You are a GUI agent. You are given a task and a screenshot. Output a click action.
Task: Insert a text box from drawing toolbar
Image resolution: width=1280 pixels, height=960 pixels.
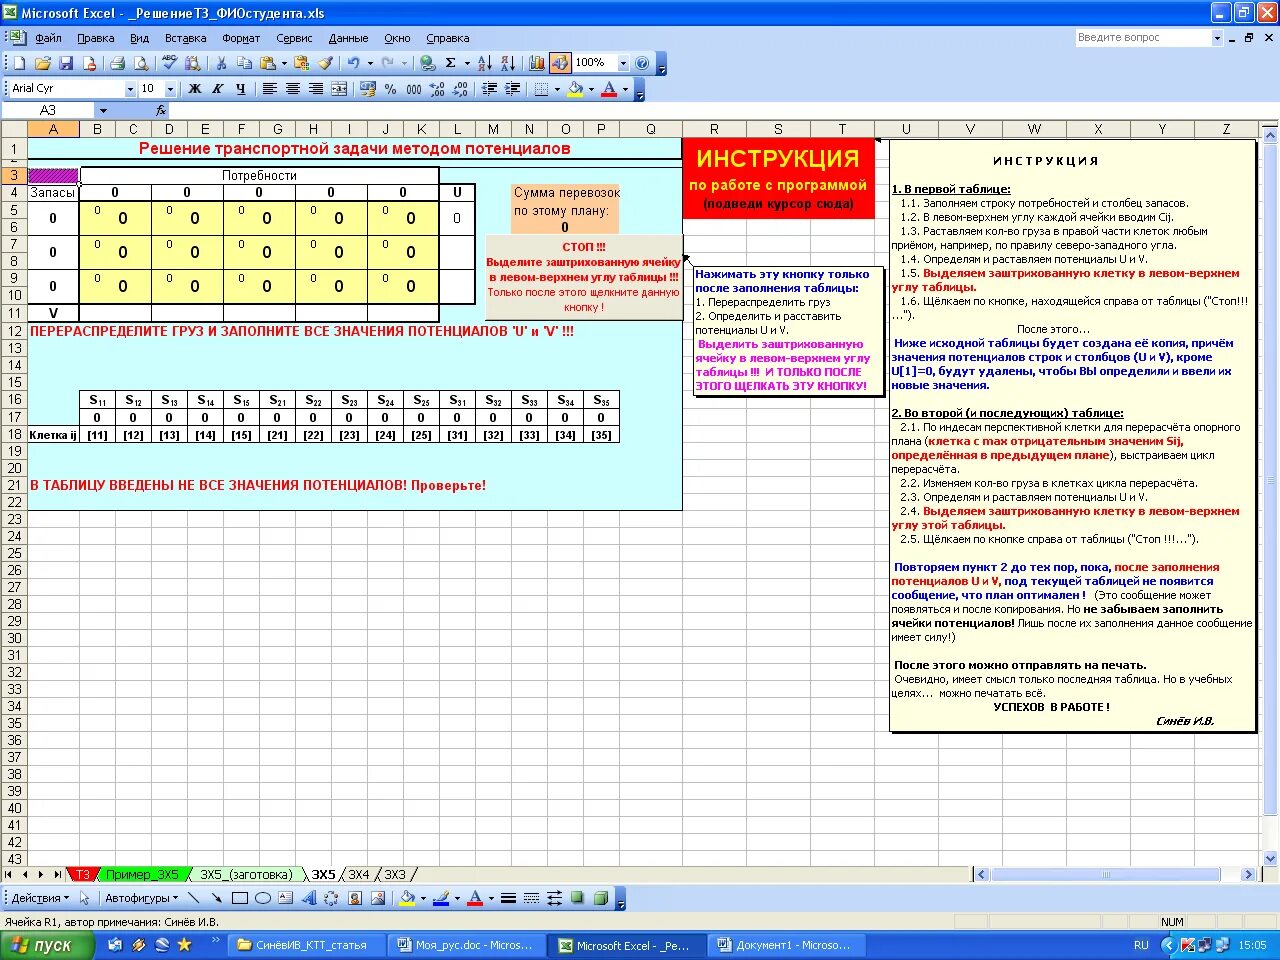pos(285,898)
